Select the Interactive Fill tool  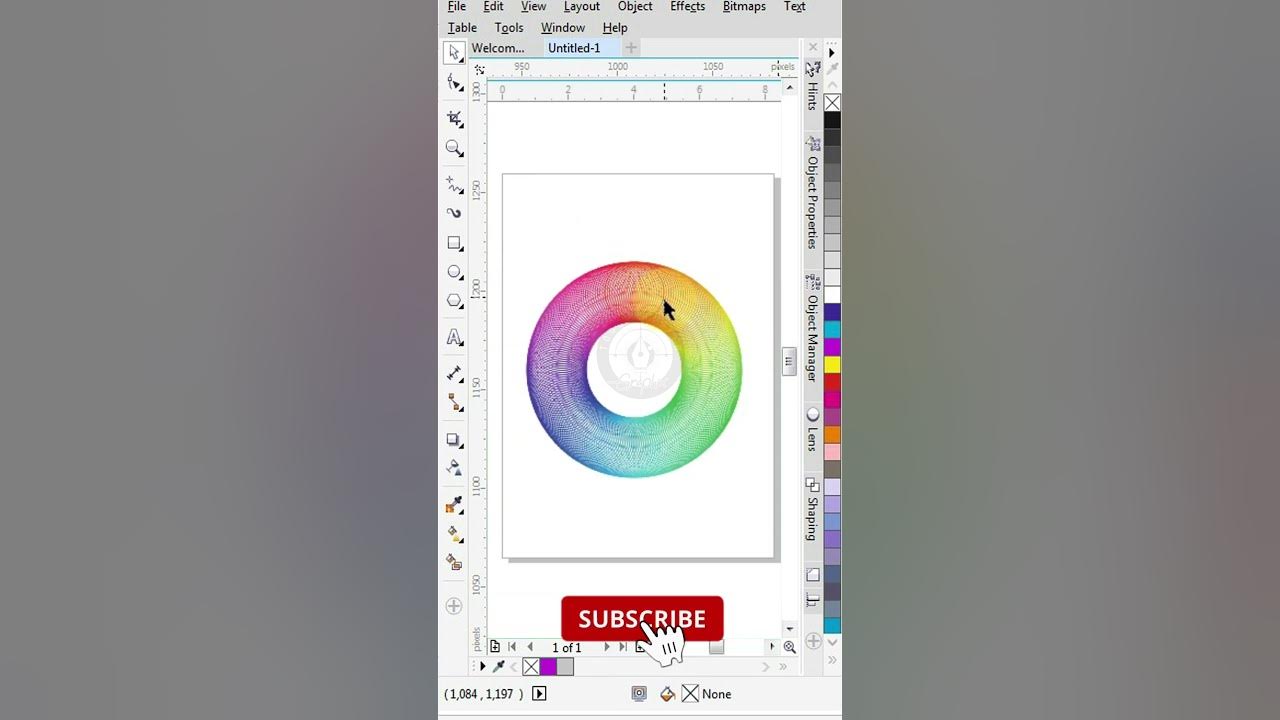point(454,534)
